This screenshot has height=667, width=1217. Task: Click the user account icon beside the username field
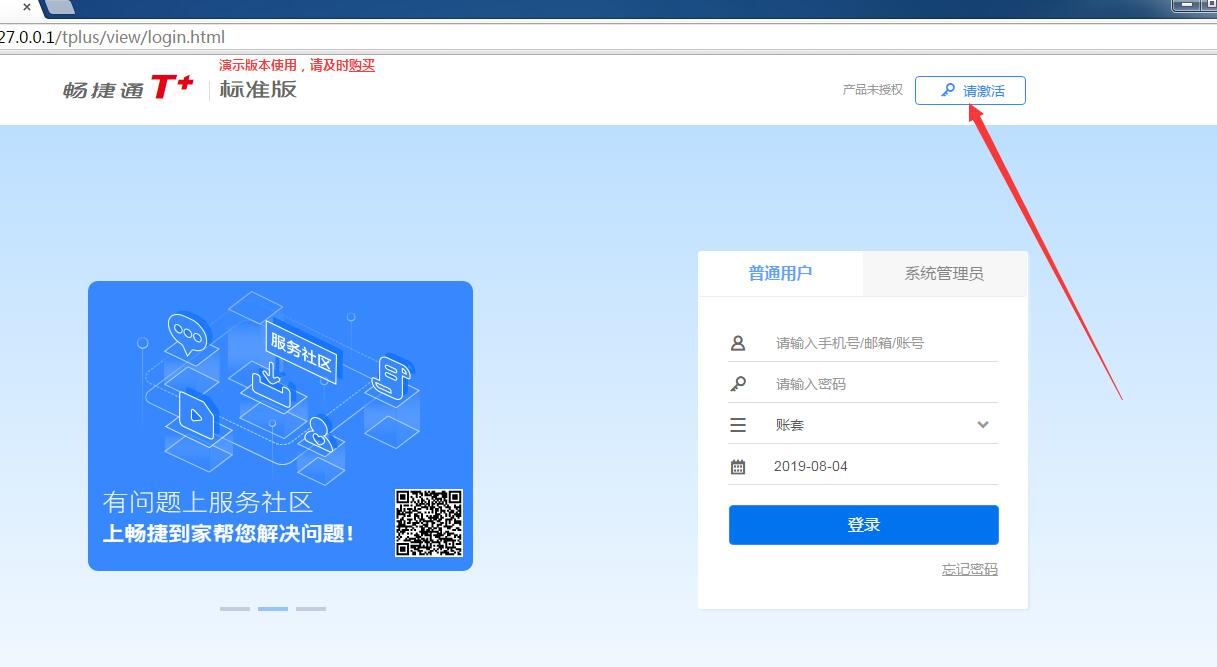(738, 342)
